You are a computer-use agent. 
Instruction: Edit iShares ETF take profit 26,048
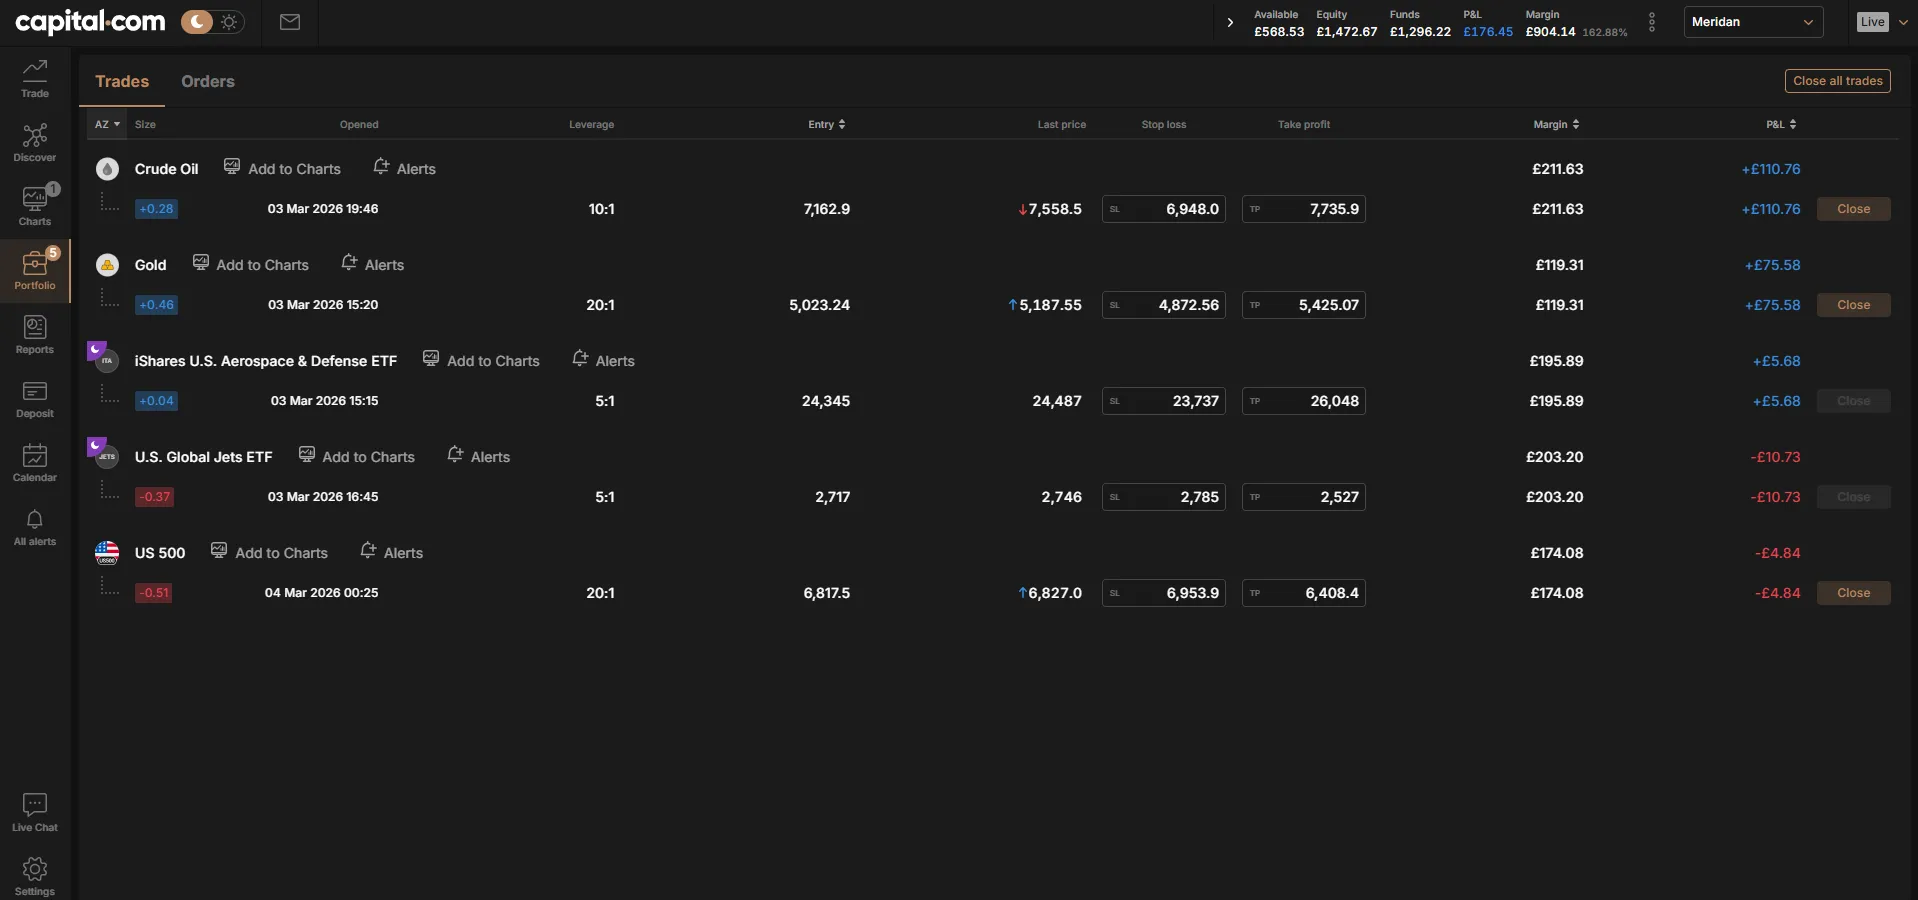1304,401
